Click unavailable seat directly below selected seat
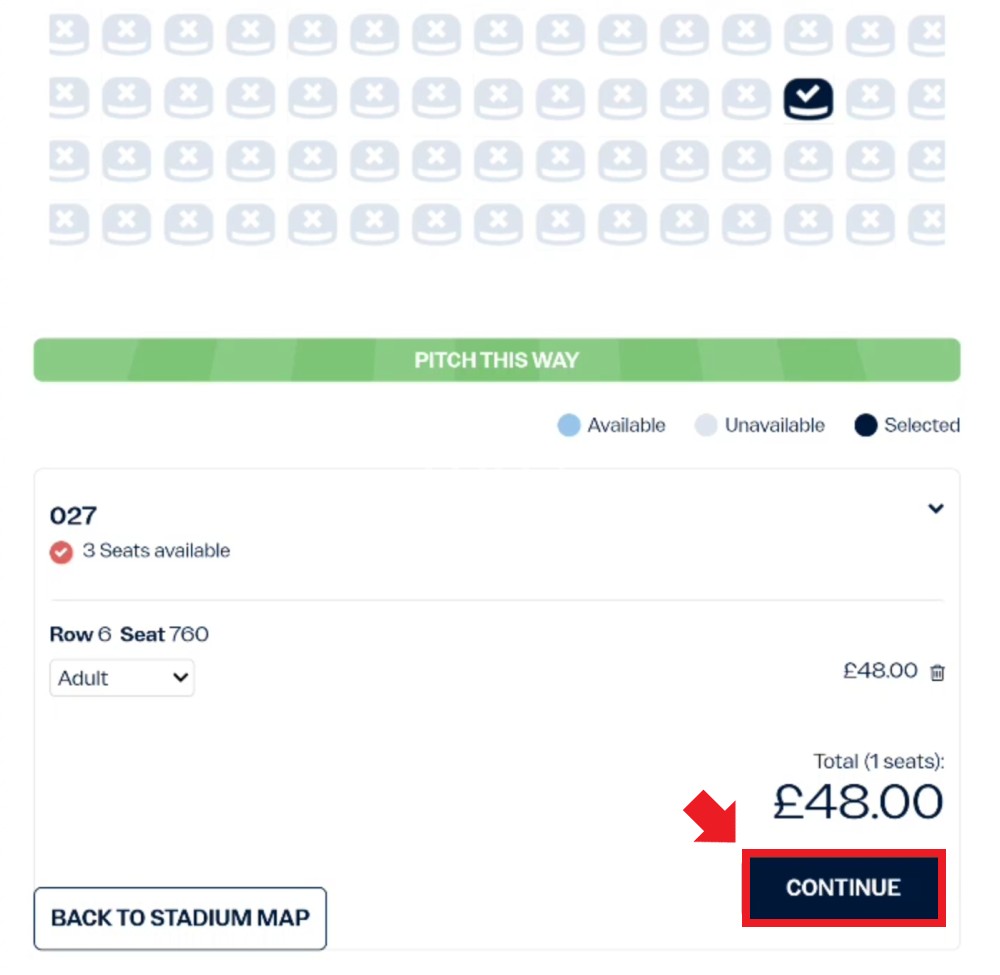Screen dimensions: 1000x975 pos(808,160)
